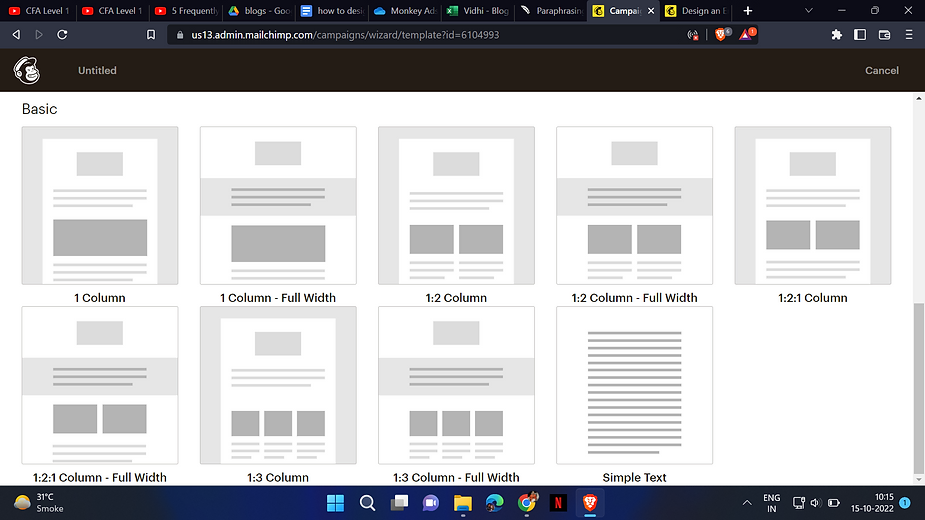Open the Brave Wallet icon
The width and height of the screenshot is (925, 520).
pos(884,34)
